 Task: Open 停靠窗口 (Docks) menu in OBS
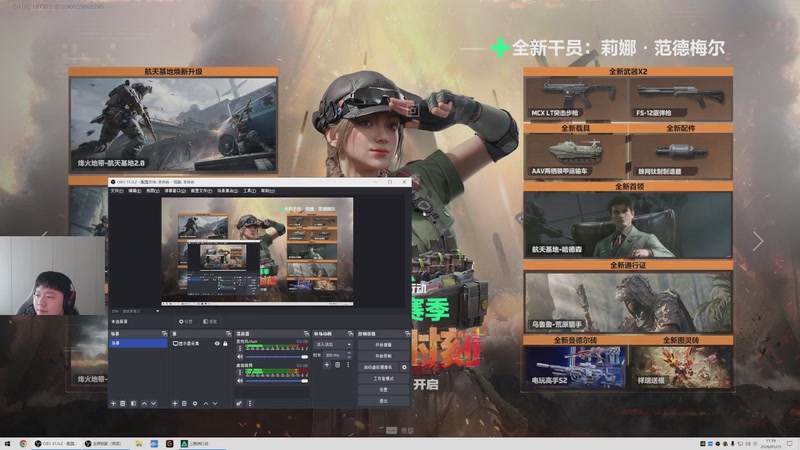[x=175, y=191]
